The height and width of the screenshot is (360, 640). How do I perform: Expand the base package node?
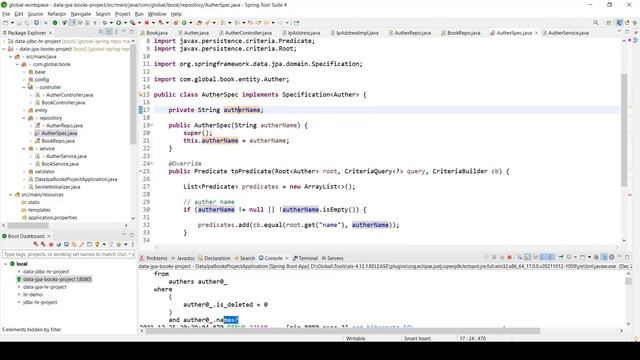click(x=24, y=72)
